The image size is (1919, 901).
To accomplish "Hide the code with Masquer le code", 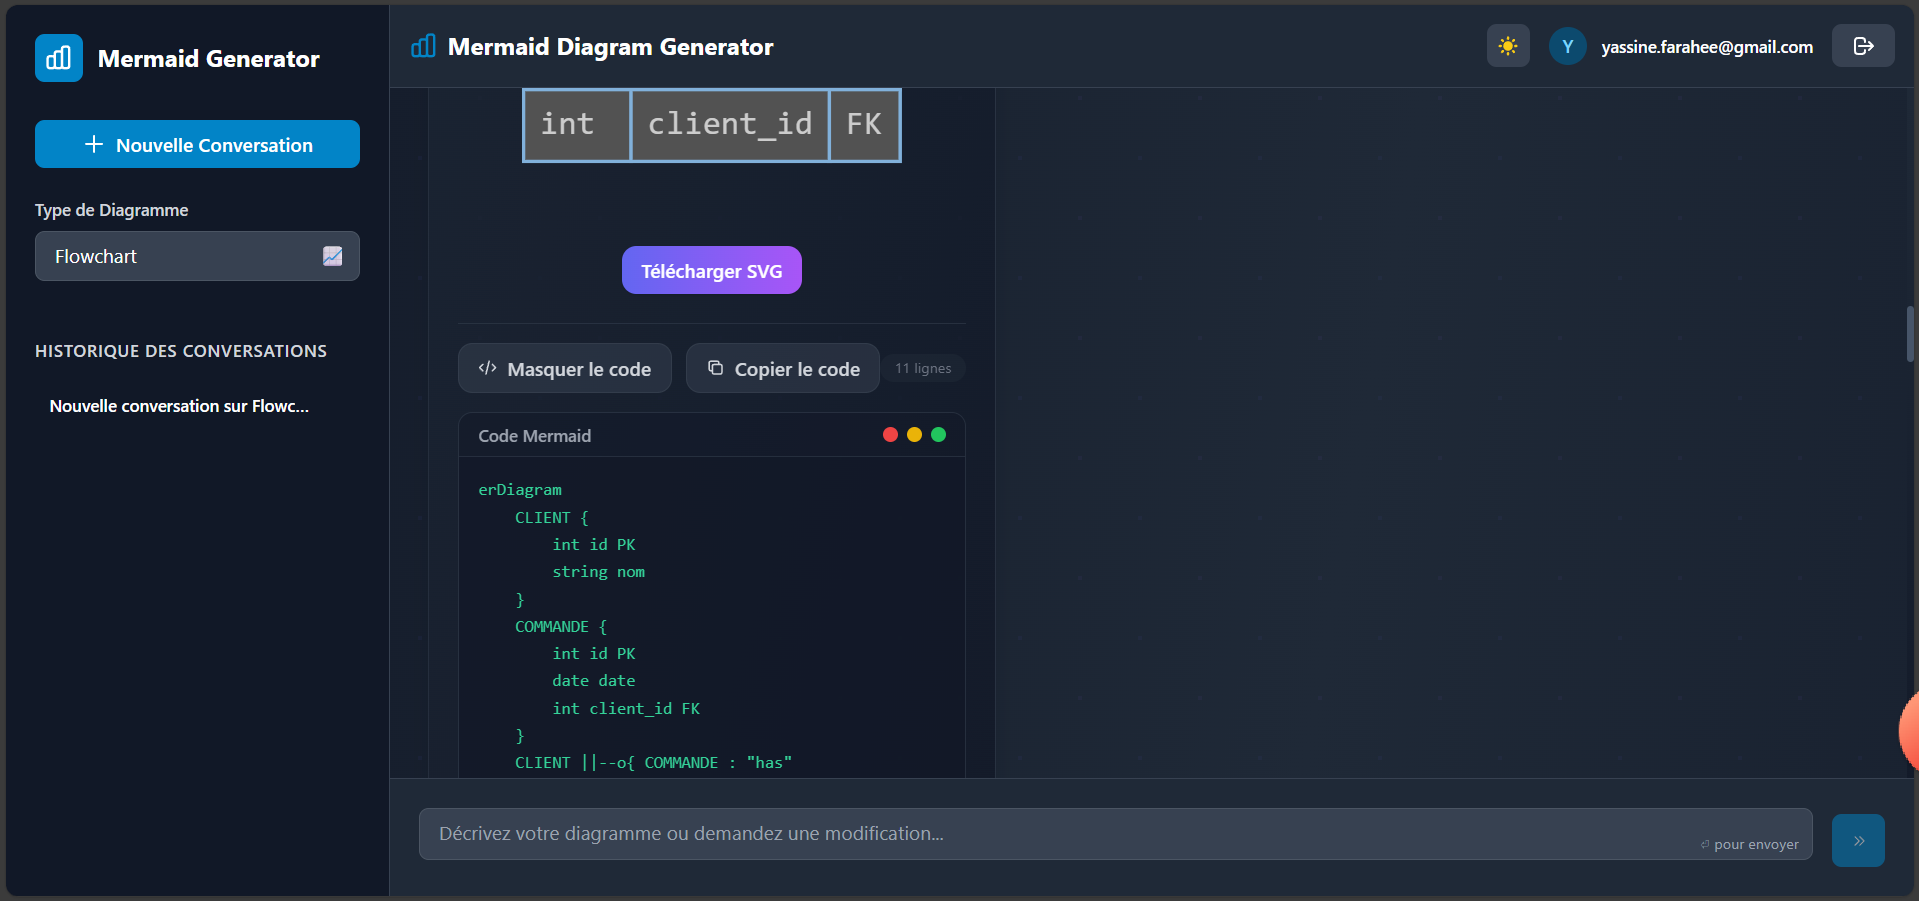I will click(564, 369).
